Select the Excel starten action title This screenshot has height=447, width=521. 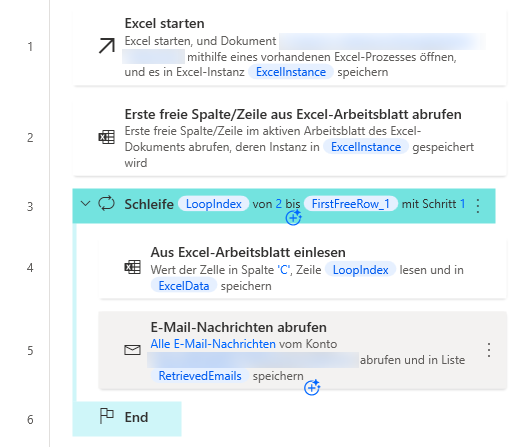164,23
